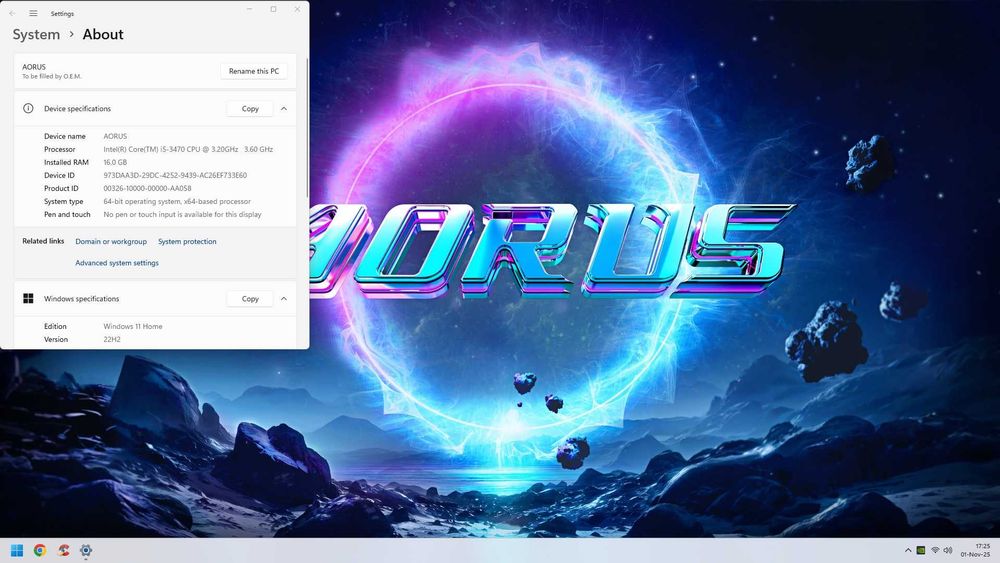Open the NVIDIA tray icon
Image resolution: width=1000 pixels, height=563 pixels.
click(921, 550)
